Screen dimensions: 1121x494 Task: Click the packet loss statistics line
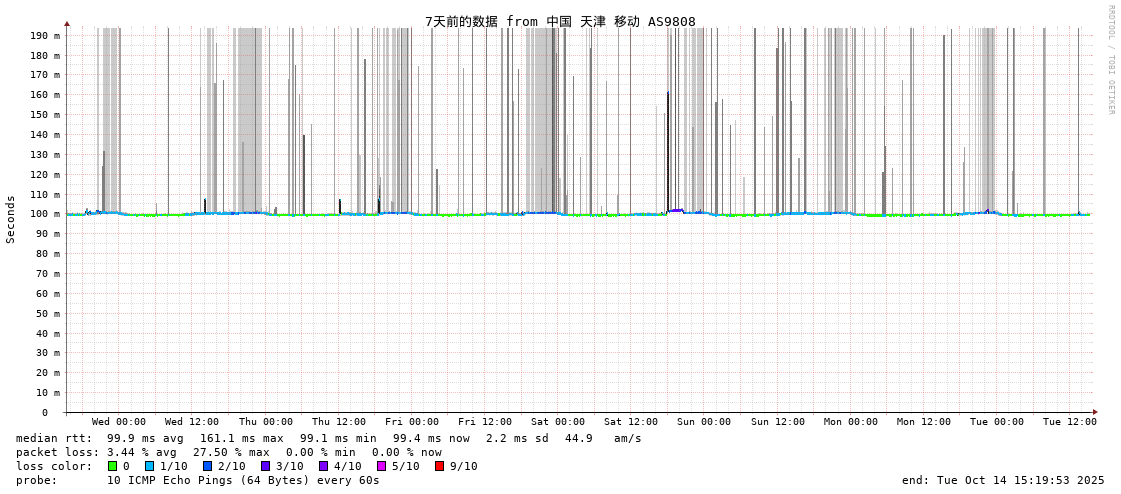(x=228, y=452)
